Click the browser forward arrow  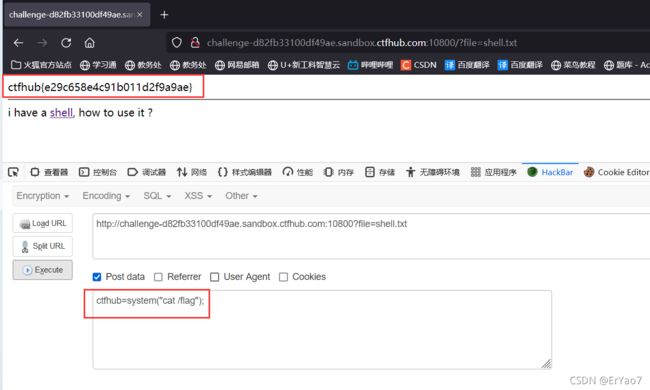(x=42, y=43)
